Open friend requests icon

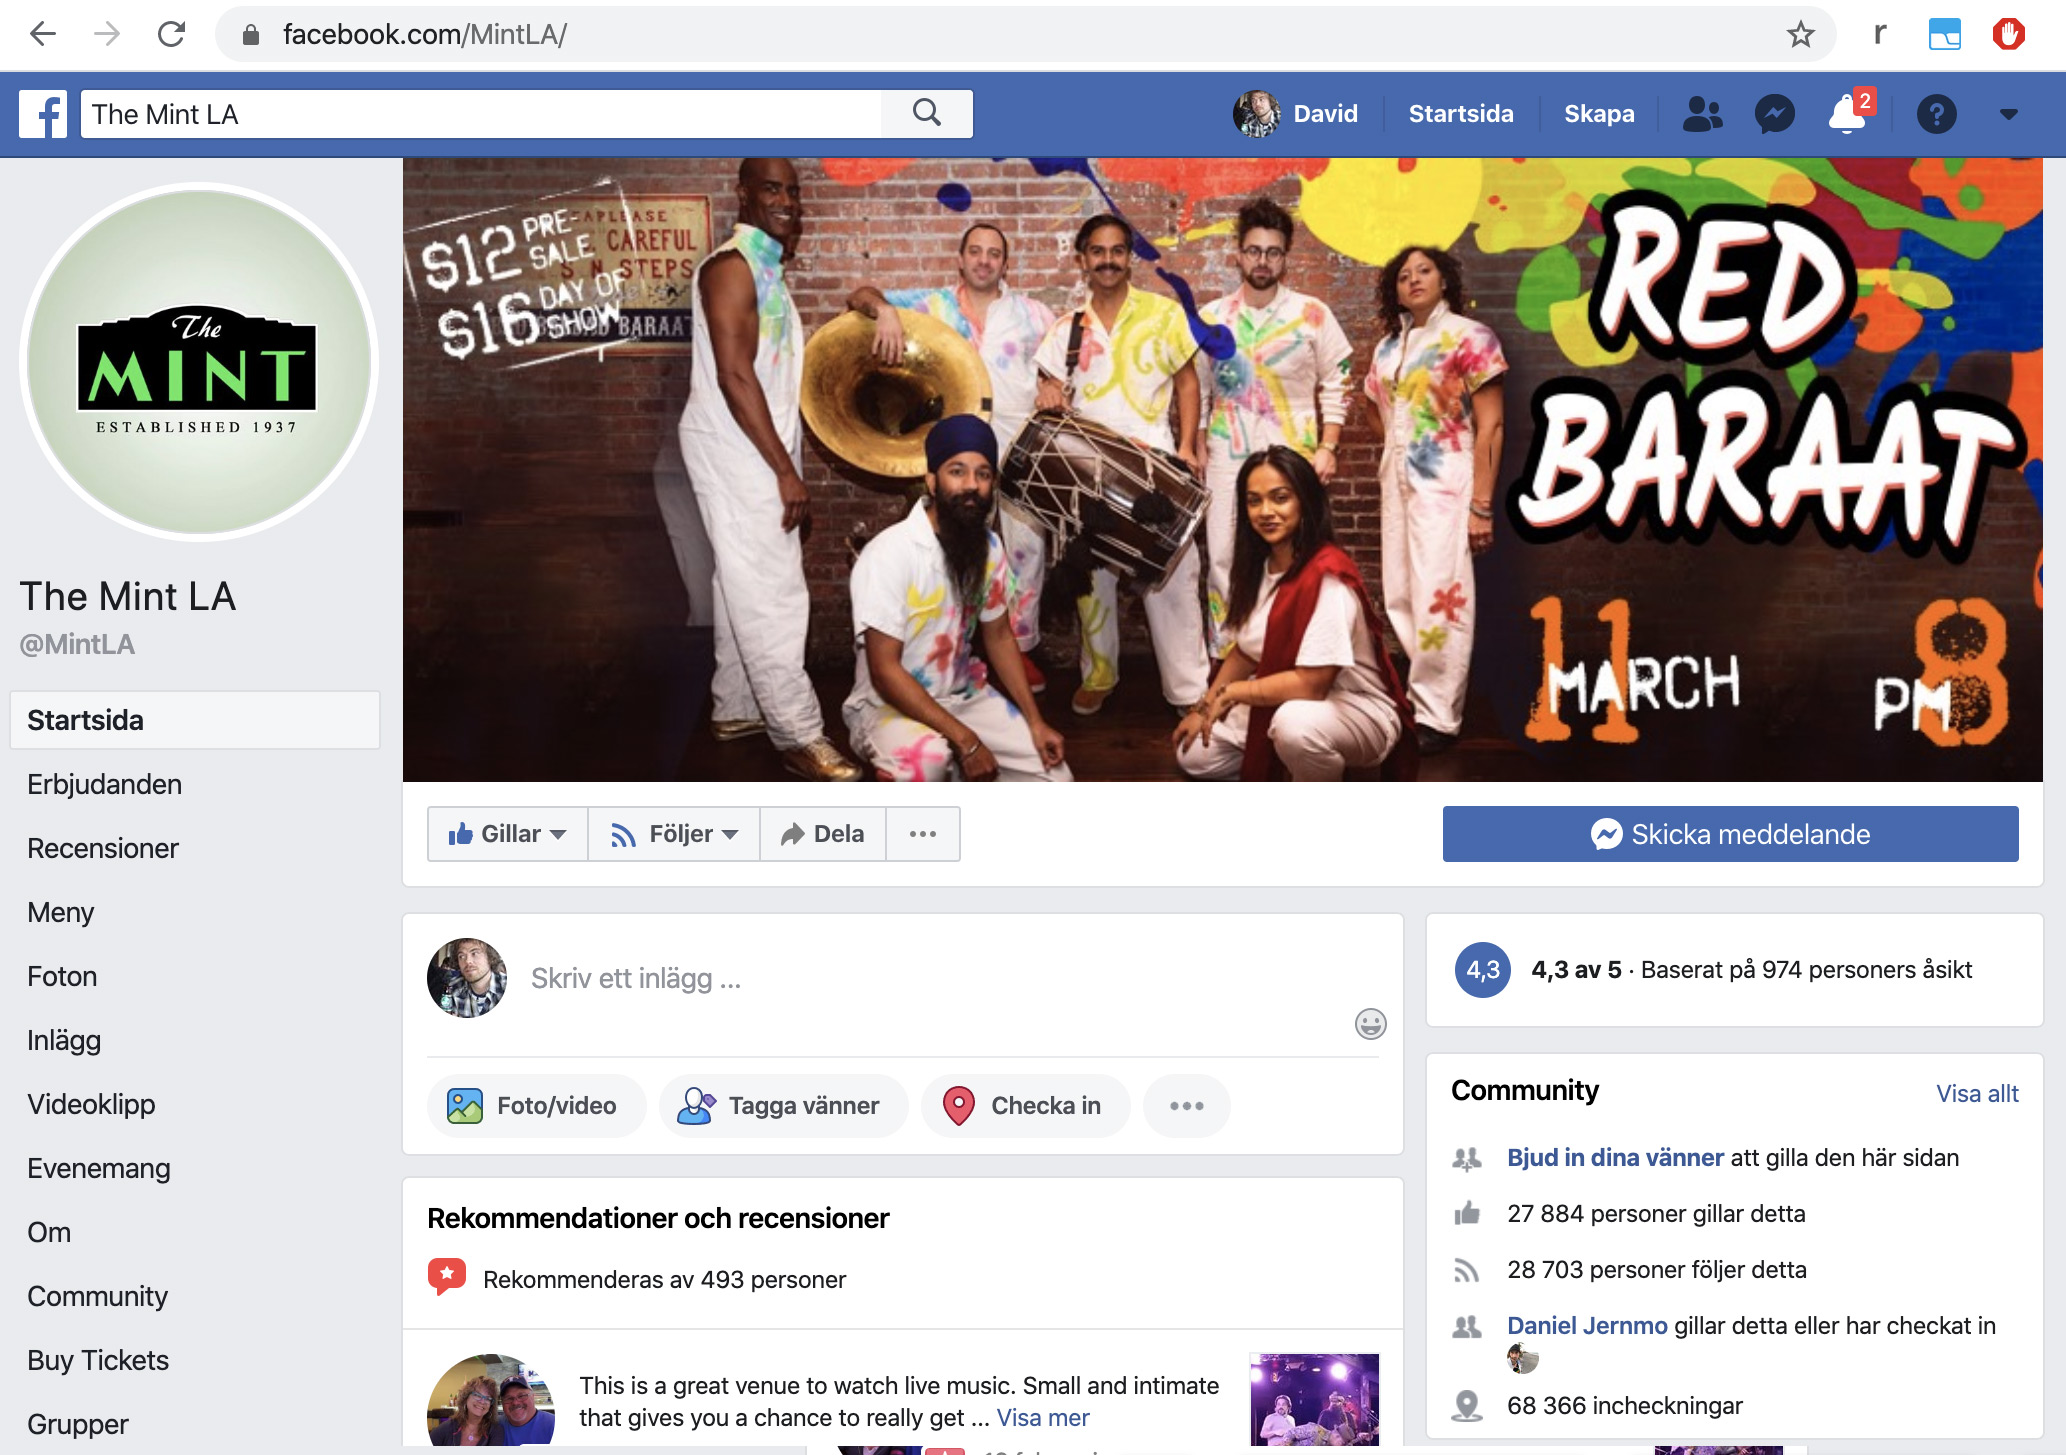tap(1702, 114)
